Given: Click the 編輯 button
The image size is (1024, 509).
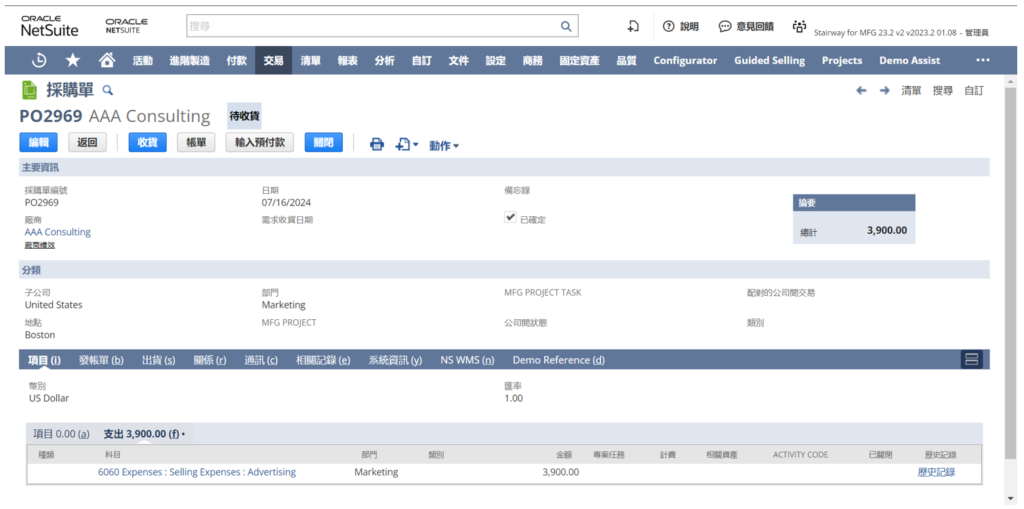Looking at the screenshot, I should (38, 142).
